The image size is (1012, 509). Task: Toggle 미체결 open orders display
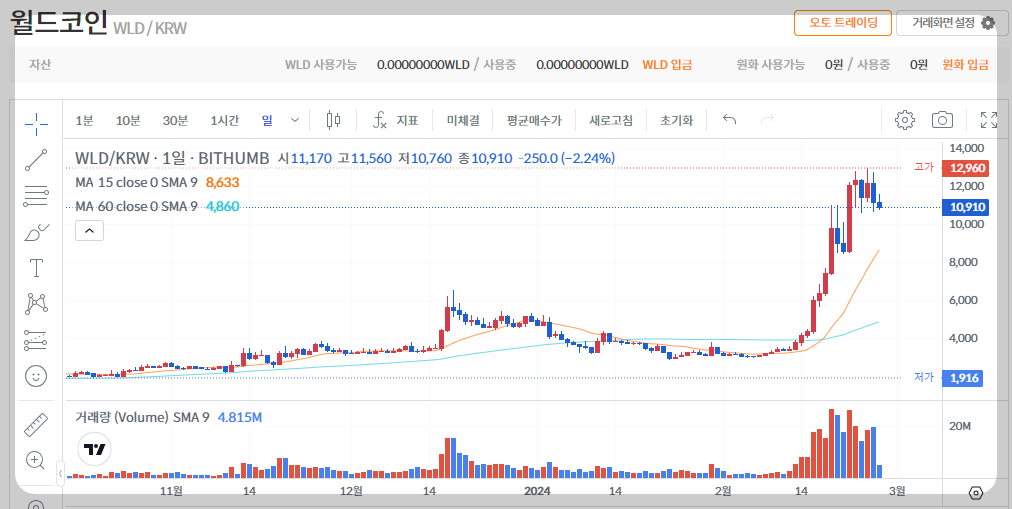coord(463,120)
